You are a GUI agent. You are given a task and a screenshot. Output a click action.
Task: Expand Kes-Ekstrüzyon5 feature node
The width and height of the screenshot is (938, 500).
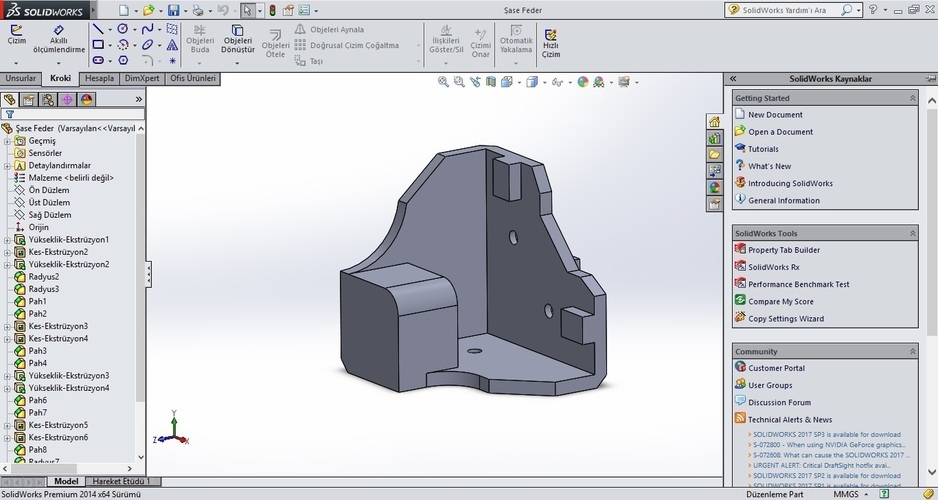click(x=7, y=426)
